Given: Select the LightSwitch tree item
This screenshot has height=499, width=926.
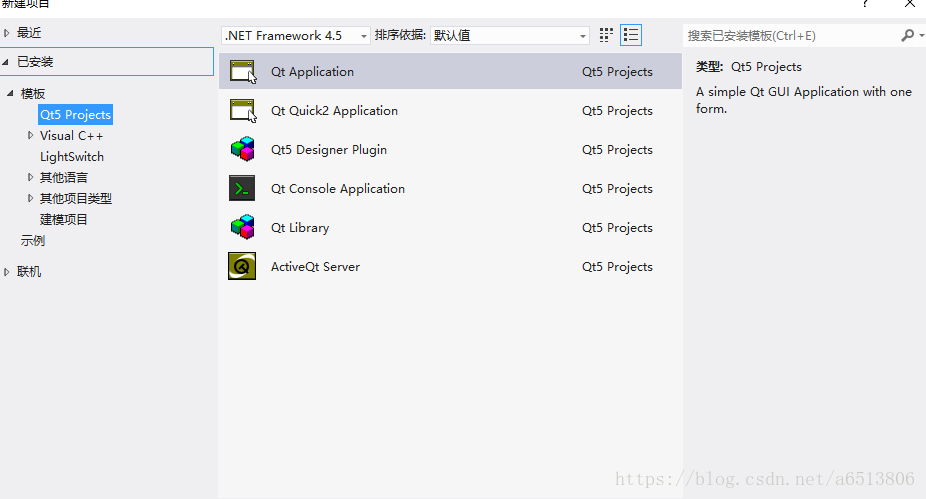Looking at the screenshot, I should point(72,156).
